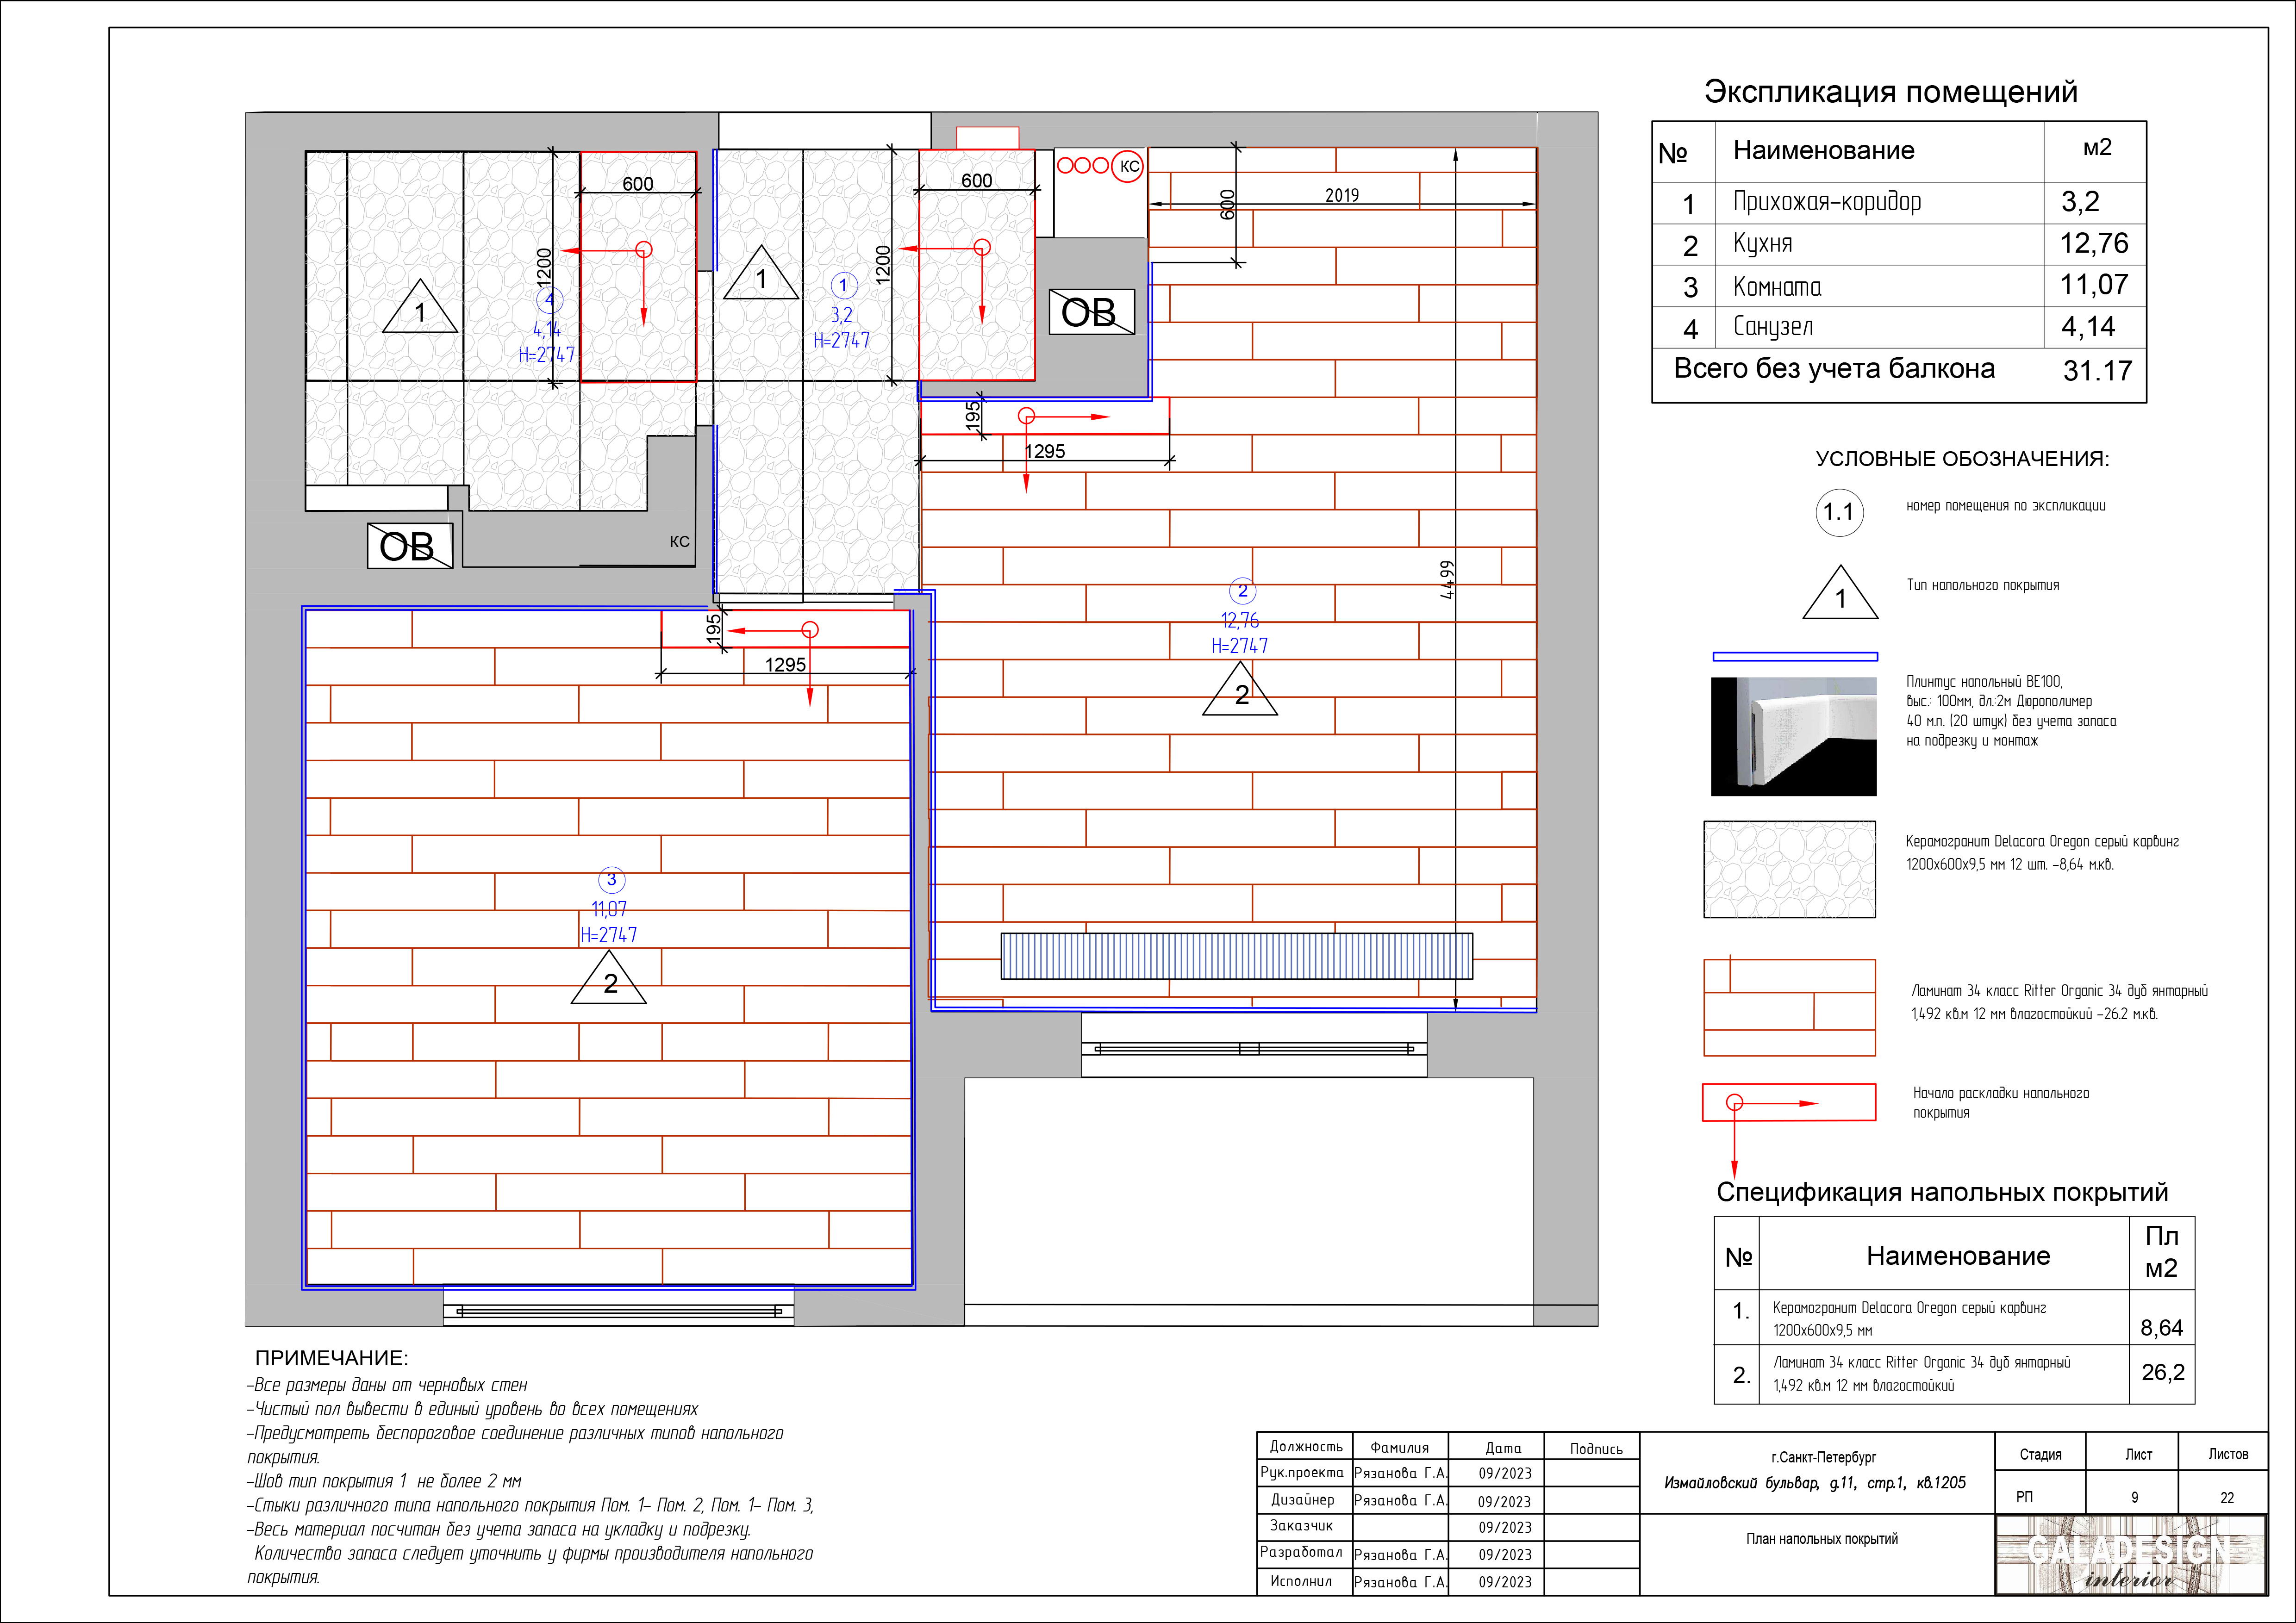Click the GALADESIGN interior logo
This screenshot has width=2296, height=1623.
(2130, 1555)
